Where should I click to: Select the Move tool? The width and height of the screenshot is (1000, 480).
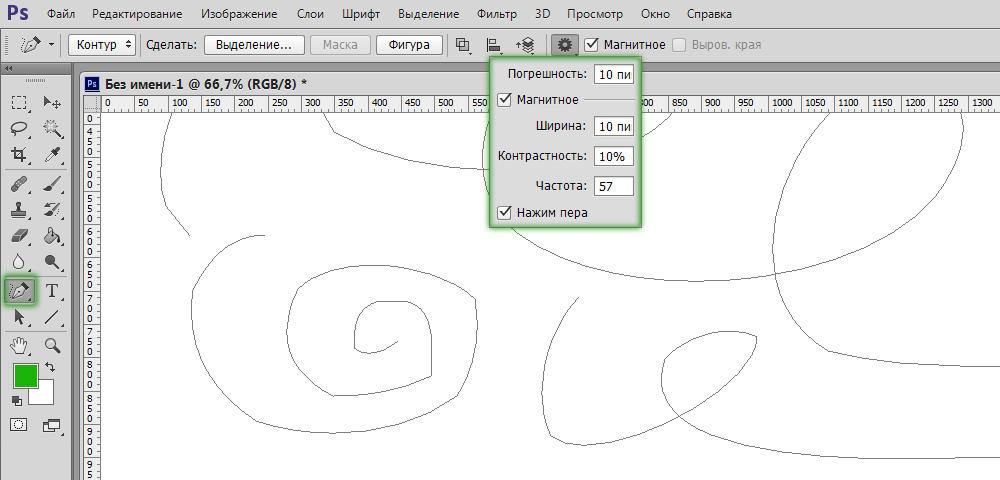click(x=52, y=103)
